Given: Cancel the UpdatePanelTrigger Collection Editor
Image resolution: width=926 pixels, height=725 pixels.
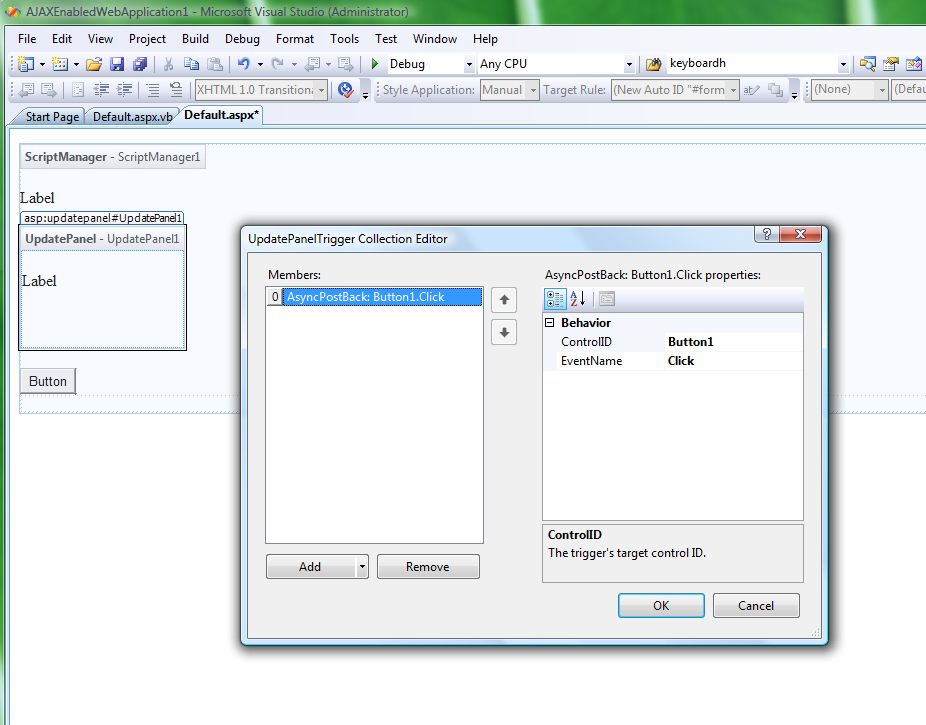Looking at the screenshot, I should [756, 606].
